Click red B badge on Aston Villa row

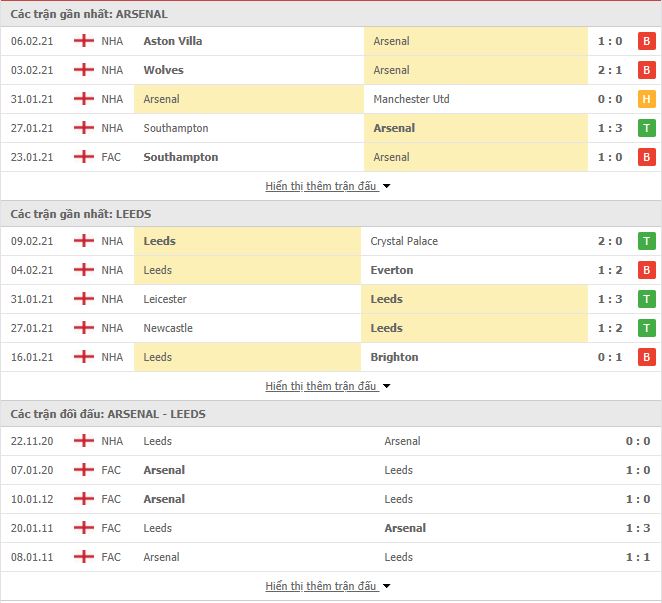646,41
